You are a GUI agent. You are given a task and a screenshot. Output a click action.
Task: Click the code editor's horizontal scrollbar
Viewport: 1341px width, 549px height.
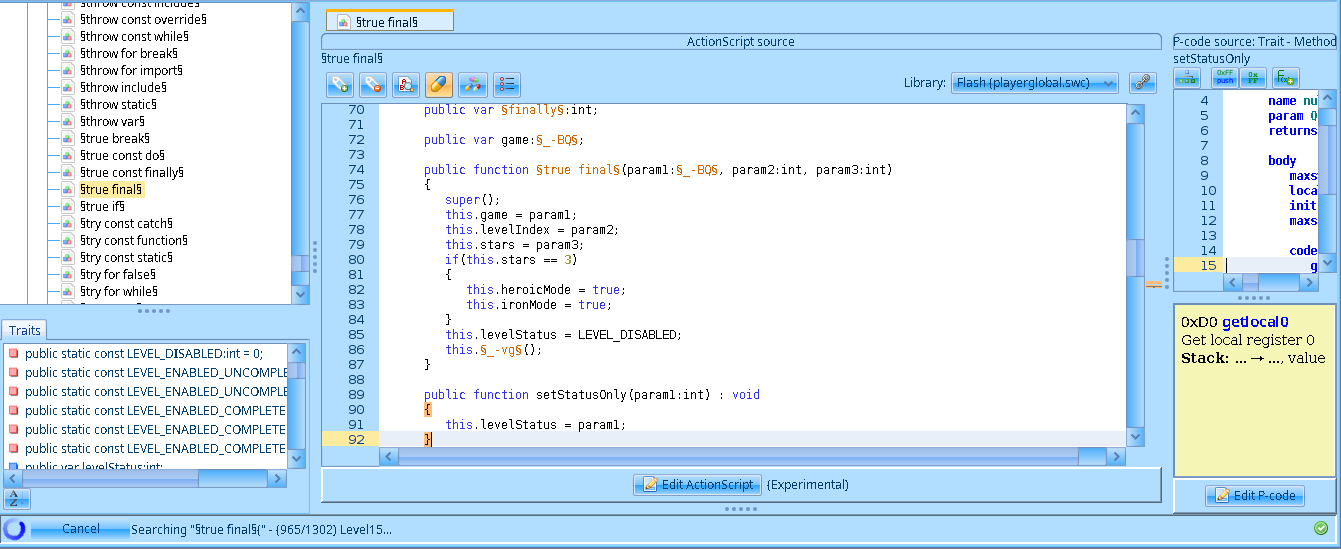(738, 457)
